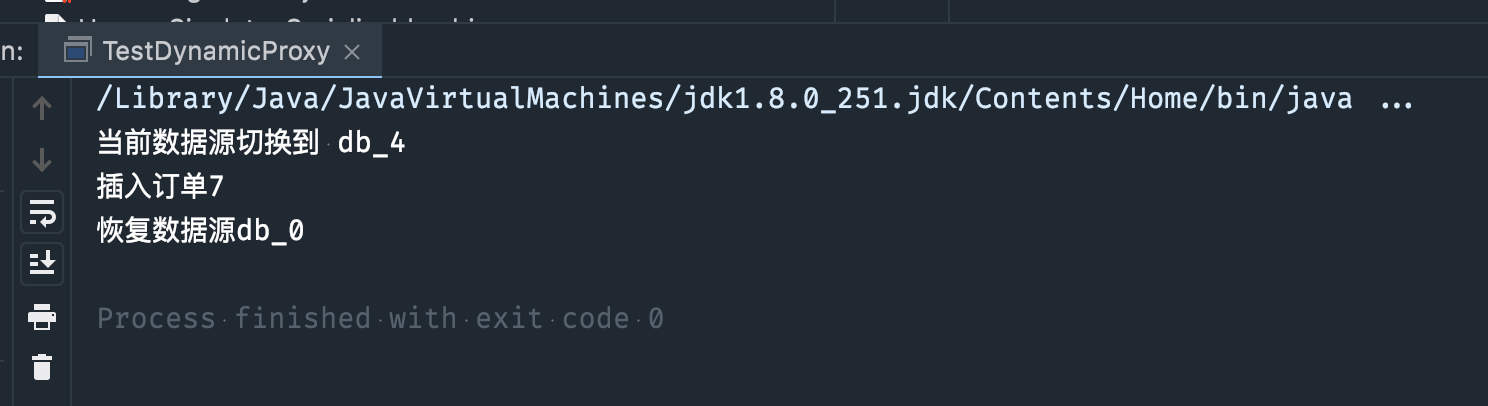This screenshot has width=1488, height=406.
Task: Click the Process finished exit code line
Action: 380,319
